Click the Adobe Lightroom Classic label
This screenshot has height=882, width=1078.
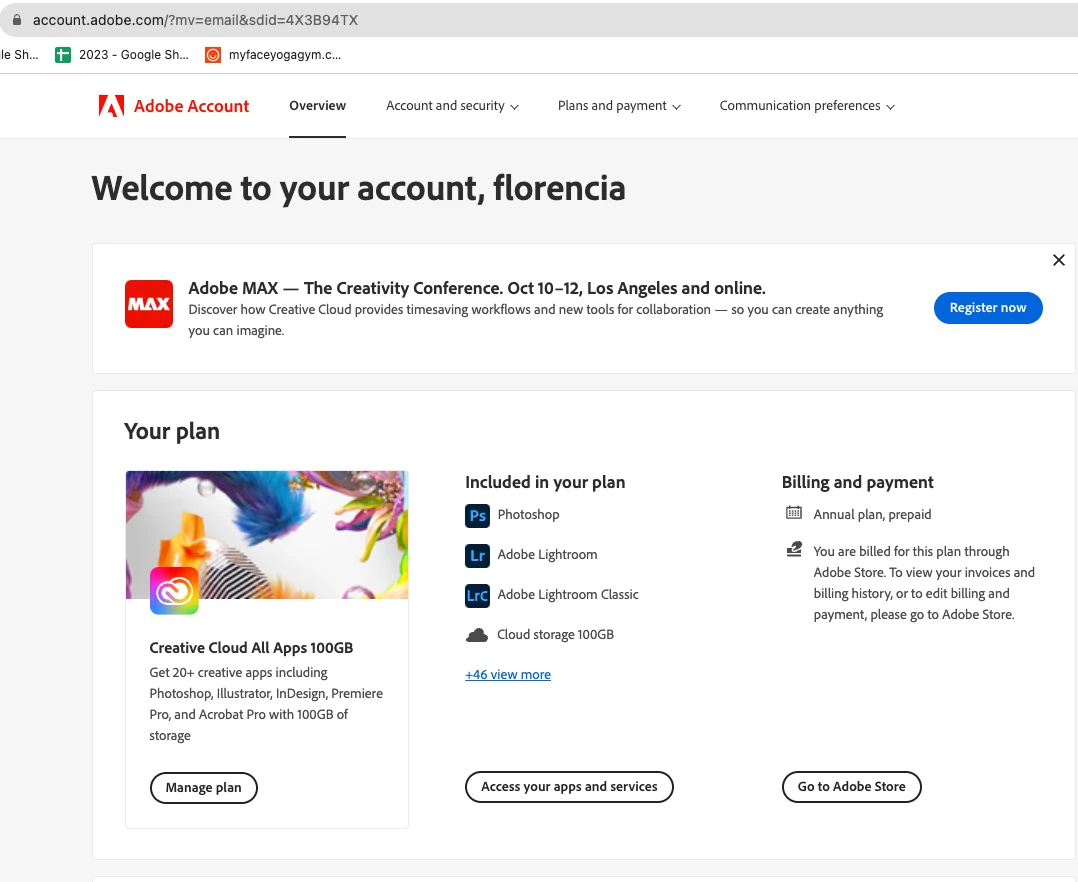pos(568,595)
